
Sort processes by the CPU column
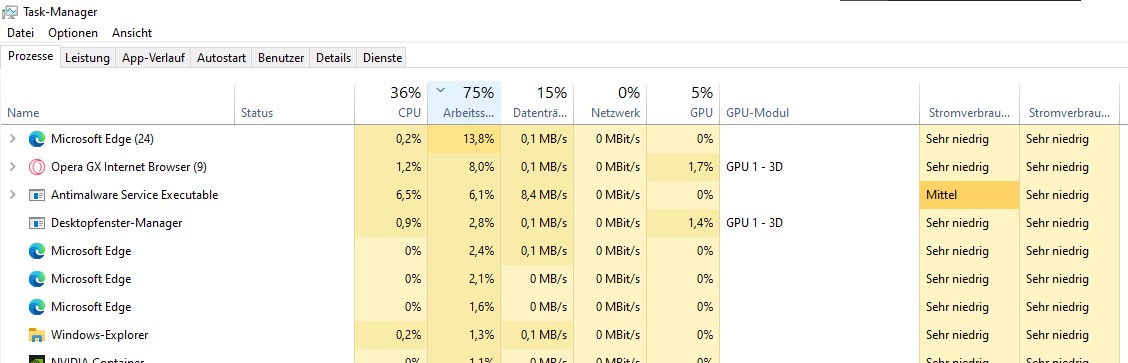click(x=391, y=102)
